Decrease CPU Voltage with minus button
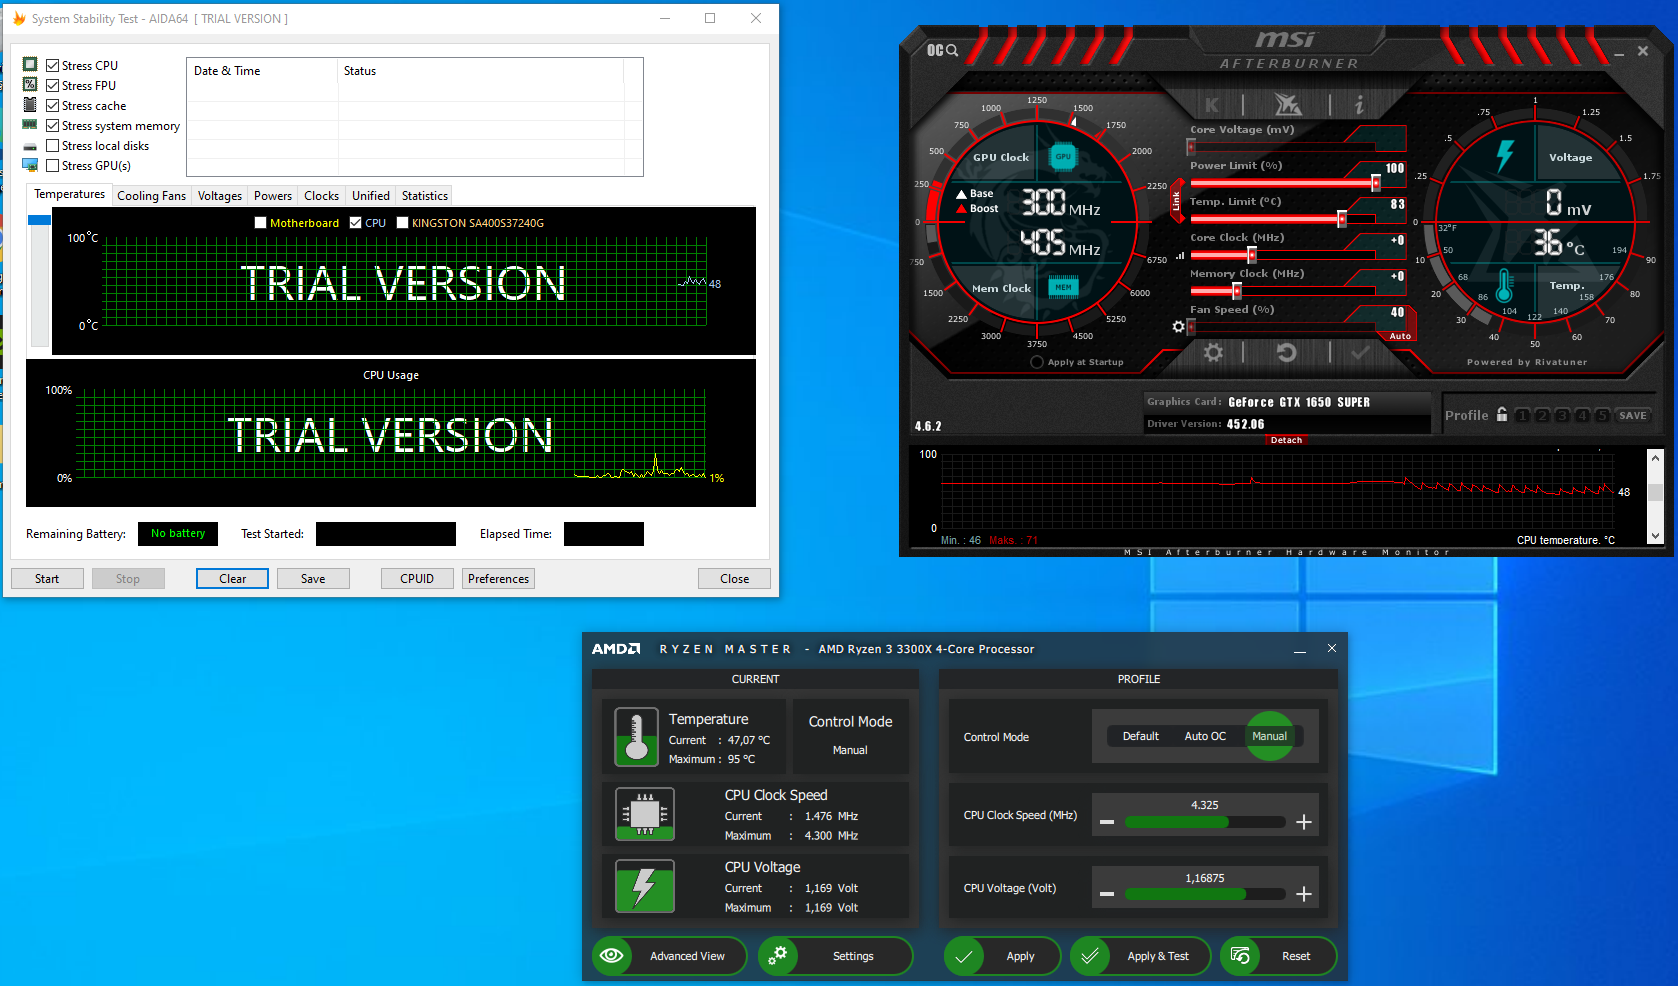The image size is (1678, 986). tap(1107, 894)
